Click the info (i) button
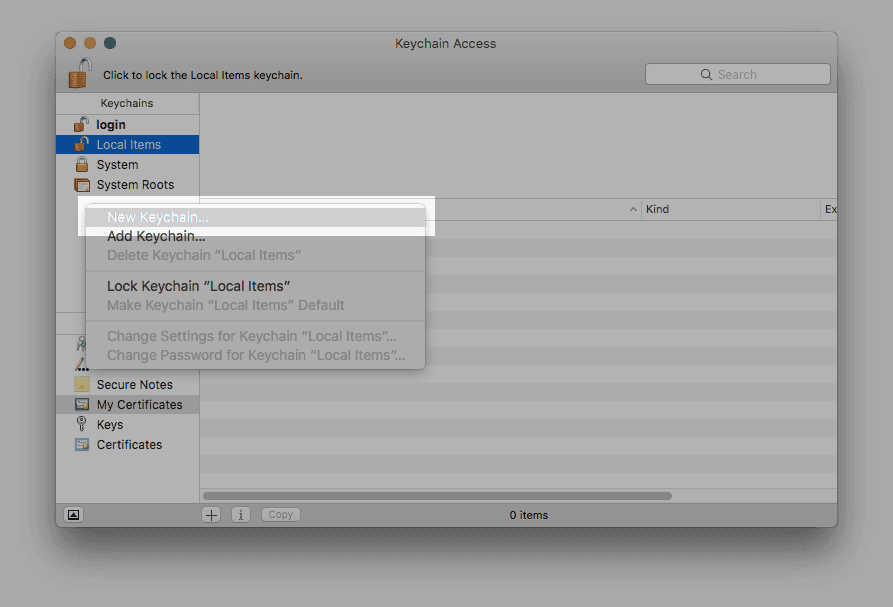The height and width of the screenshot is (607, 893). [x=241, y=515]
